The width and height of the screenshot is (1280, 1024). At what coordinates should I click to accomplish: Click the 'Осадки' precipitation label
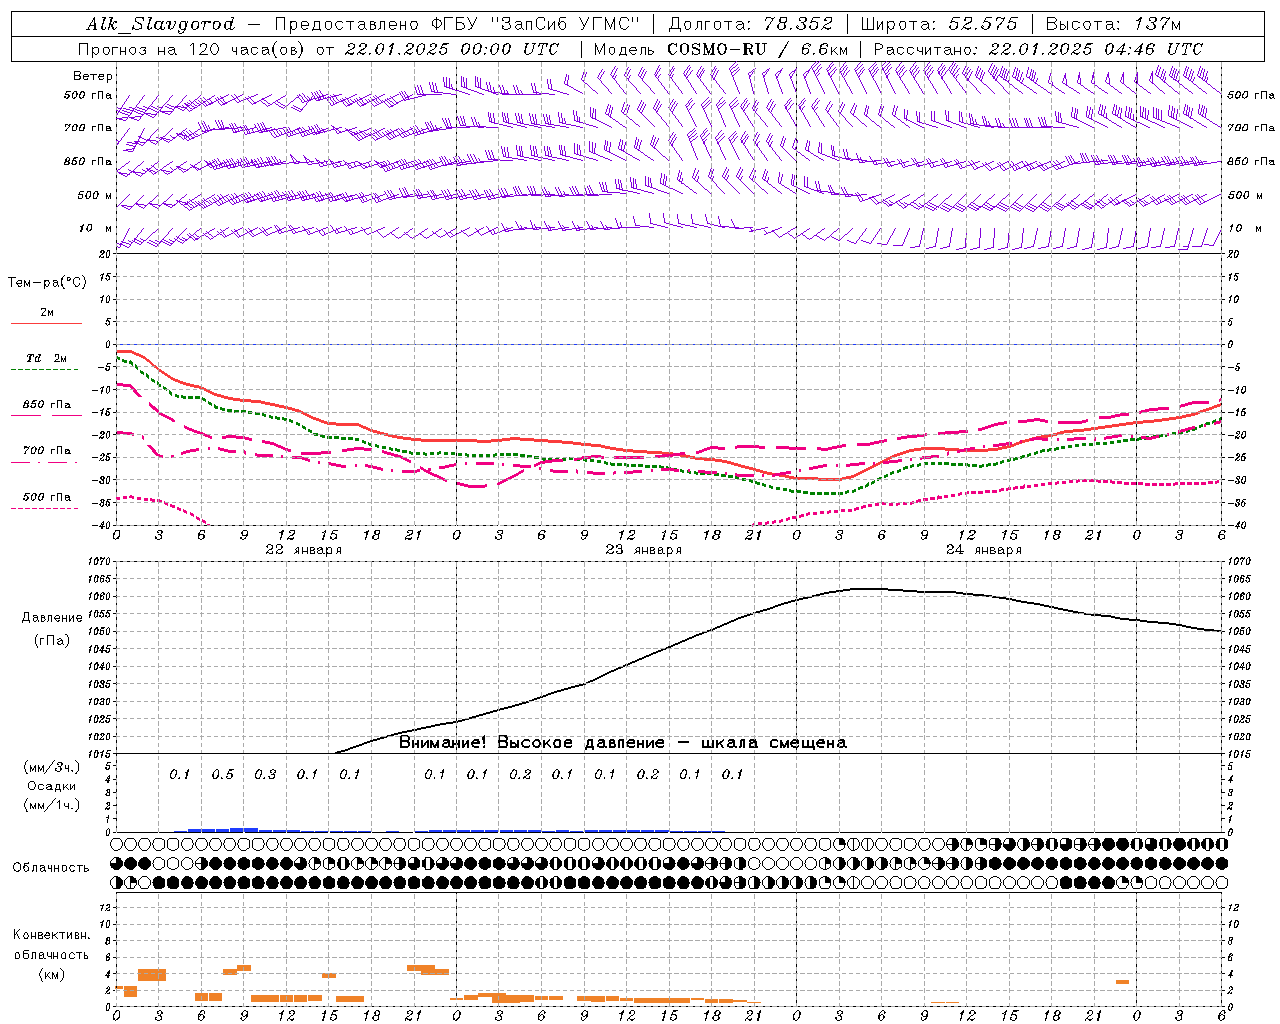coord(52,786)
